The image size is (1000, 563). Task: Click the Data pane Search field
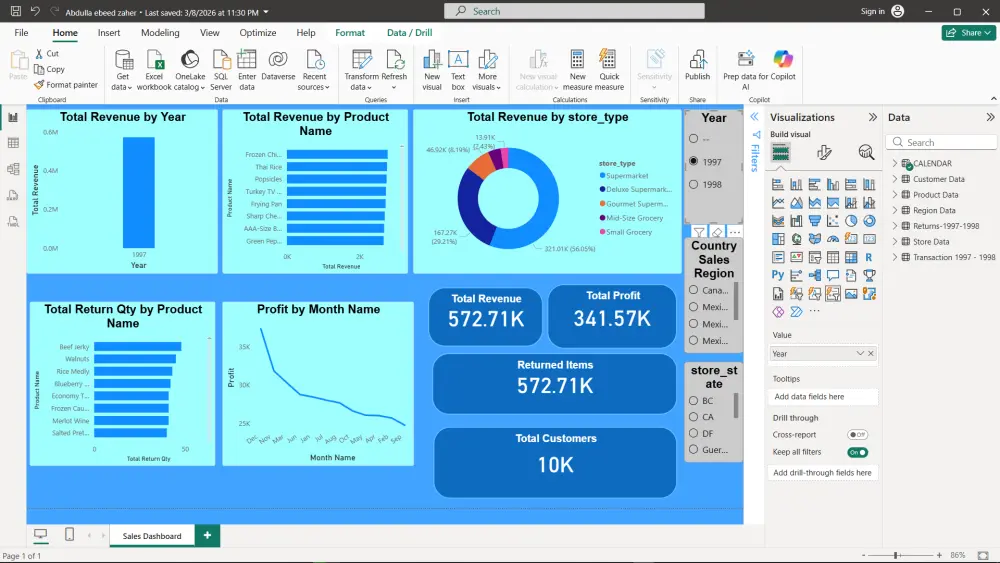(x=941, y=142)
